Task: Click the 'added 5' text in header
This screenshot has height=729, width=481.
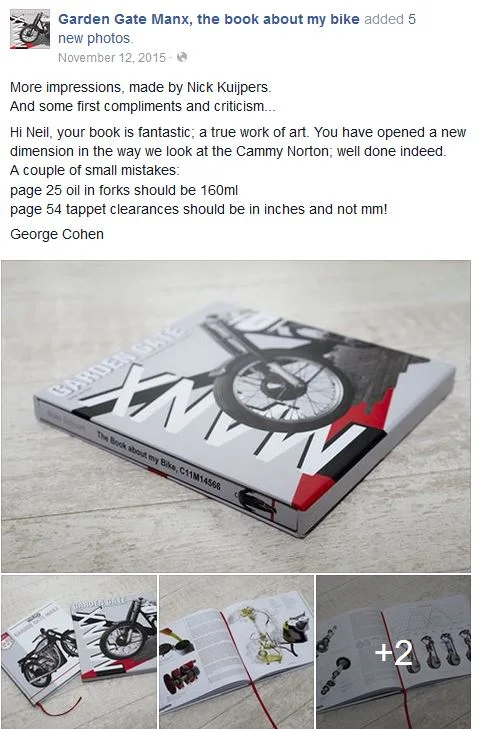Action: 389,19
